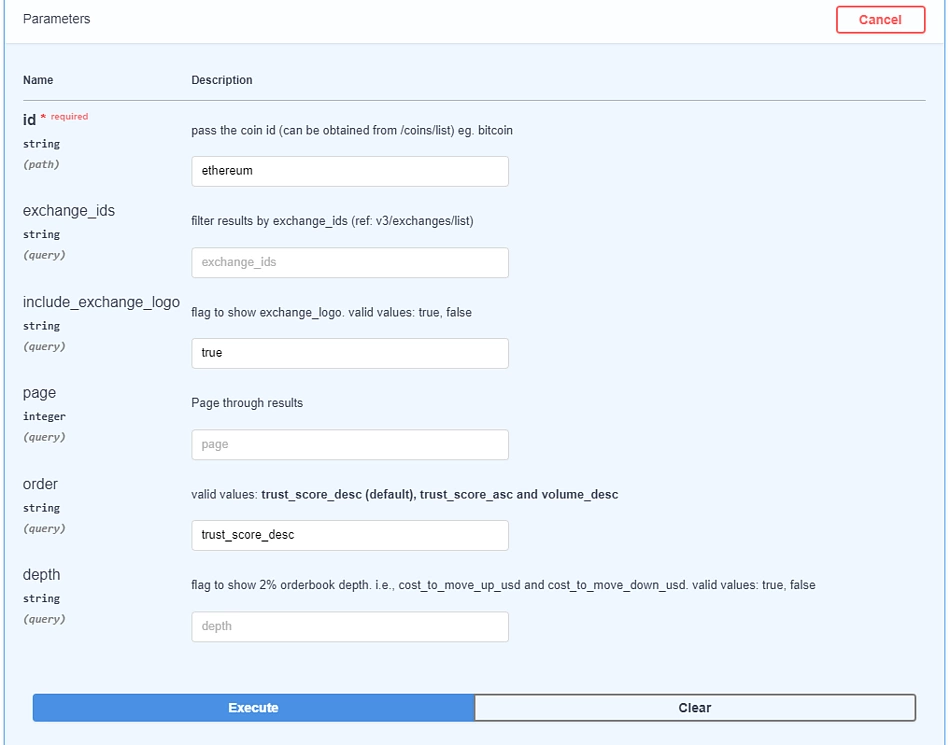Click the blue Execute button
Screen dimensions: 950x745
(x=253, y=707)
